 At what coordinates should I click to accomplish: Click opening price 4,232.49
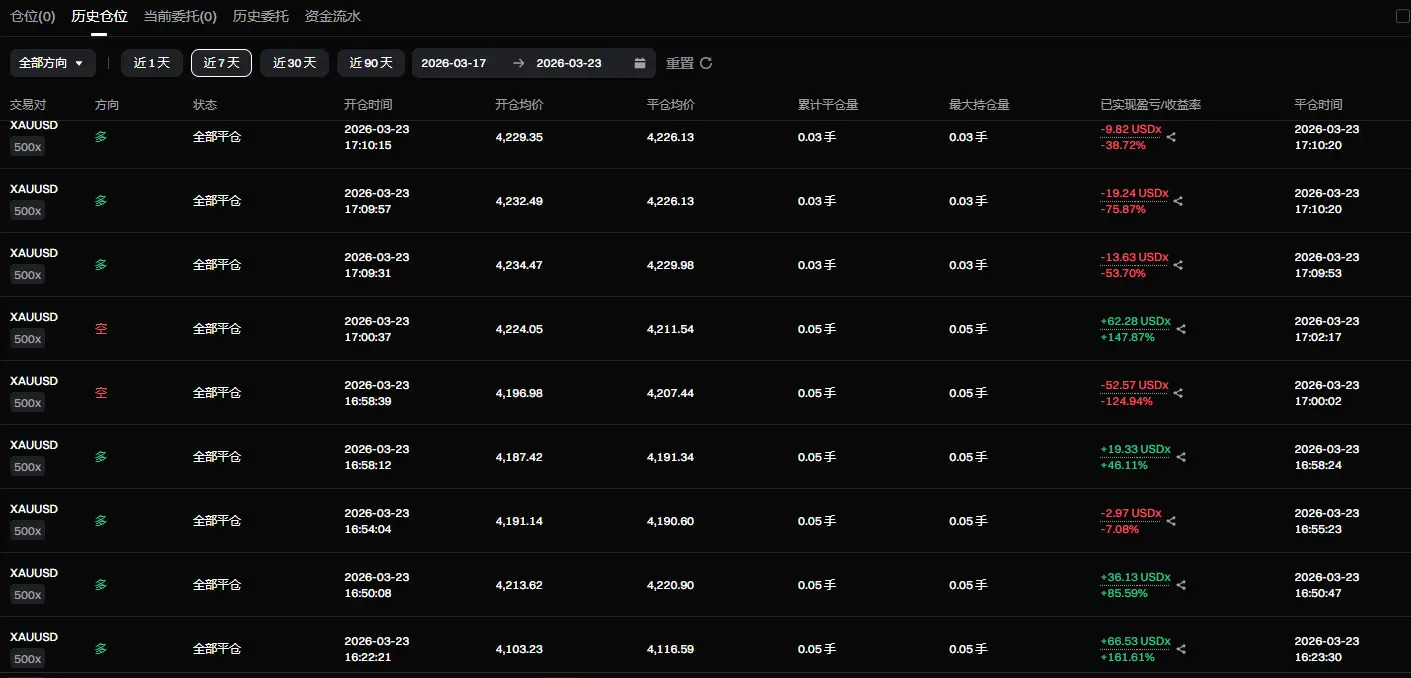519,201
